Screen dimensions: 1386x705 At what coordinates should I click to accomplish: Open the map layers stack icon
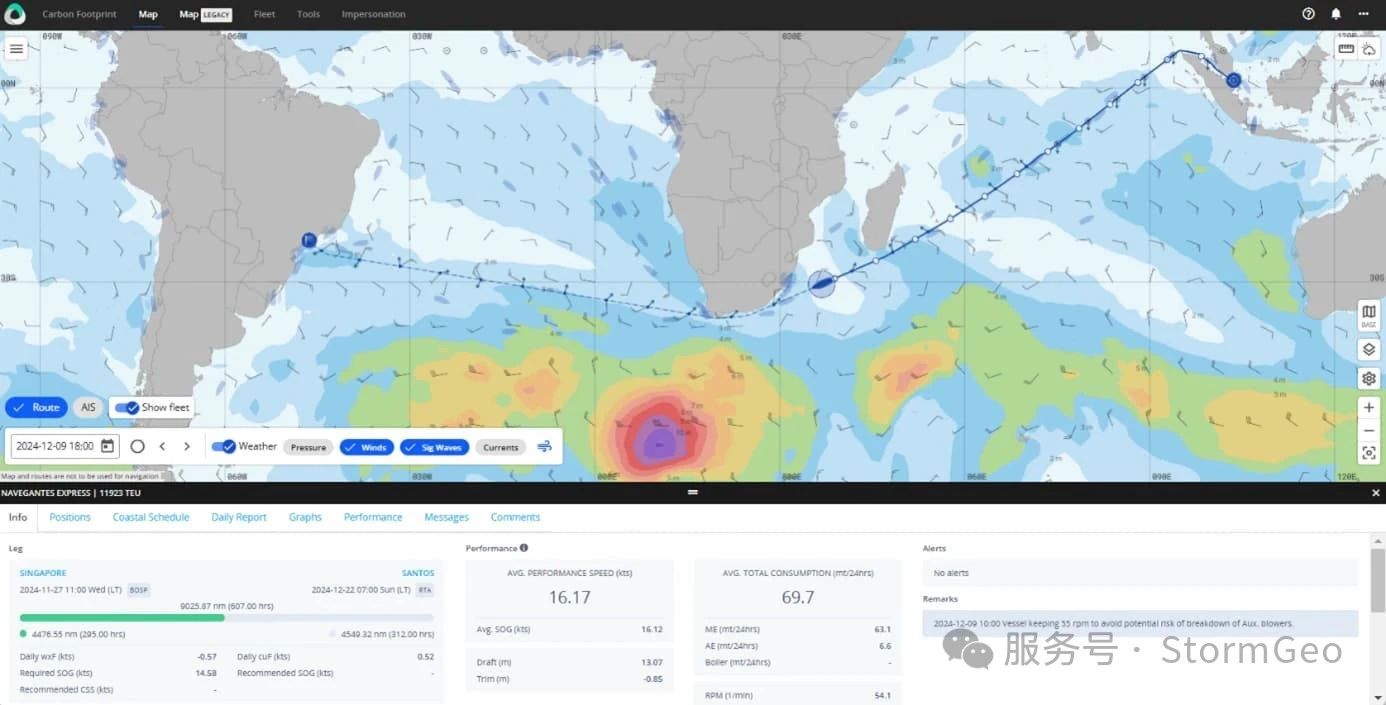1369,350
